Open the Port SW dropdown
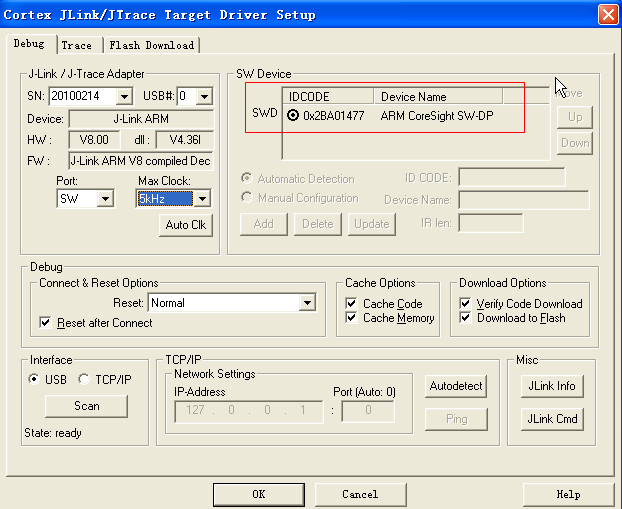 (x=105, y=199)
